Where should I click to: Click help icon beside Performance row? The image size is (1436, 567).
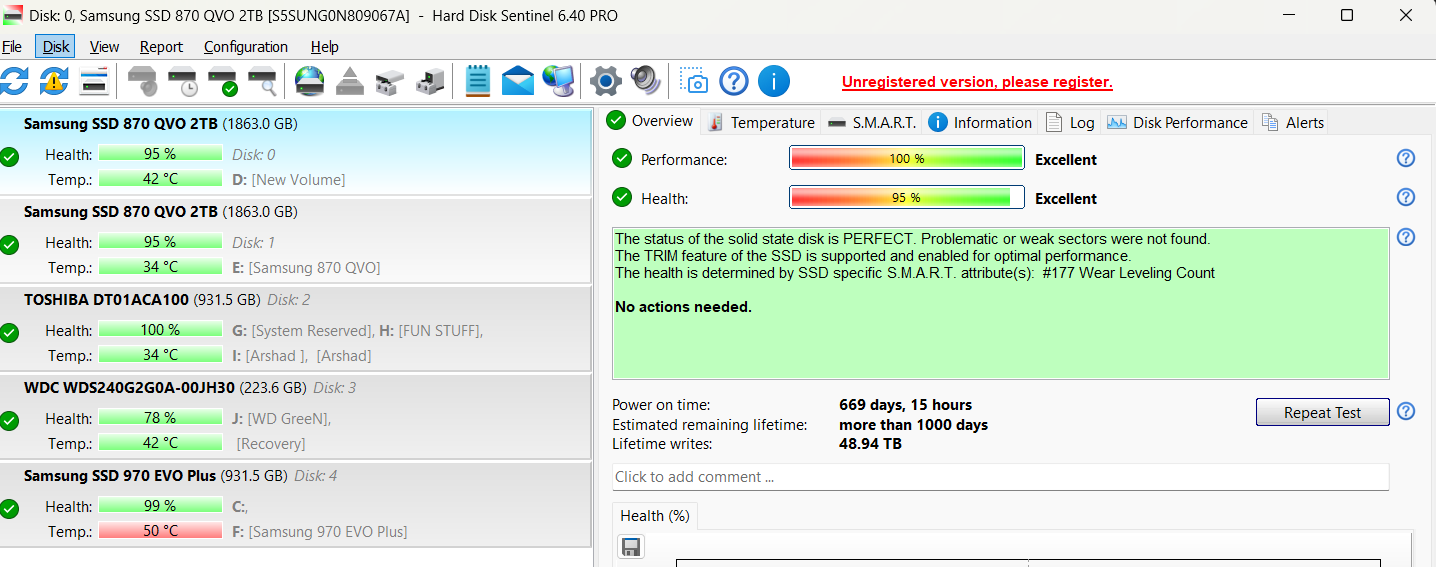coord(1406,158)
